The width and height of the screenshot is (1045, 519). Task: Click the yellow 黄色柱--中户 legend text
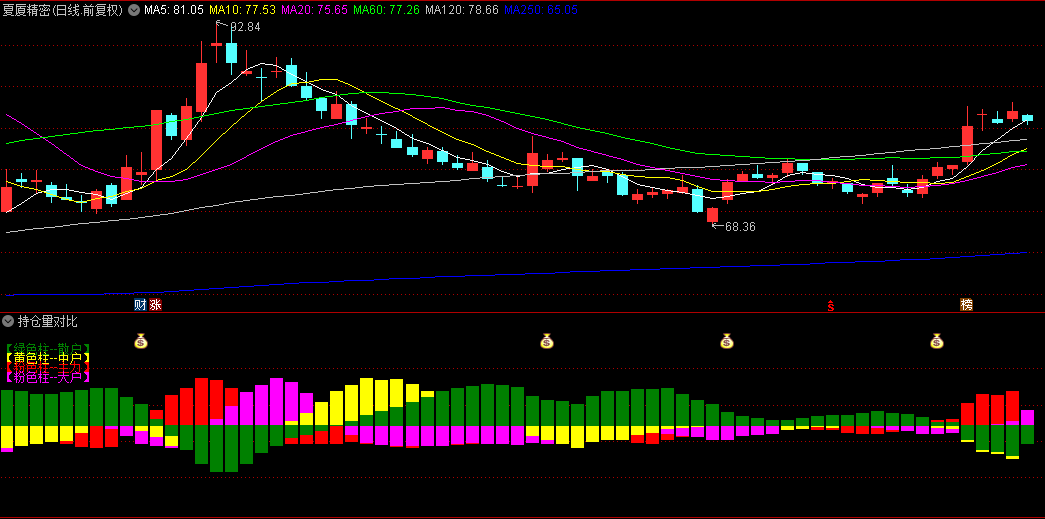(47, 358)
